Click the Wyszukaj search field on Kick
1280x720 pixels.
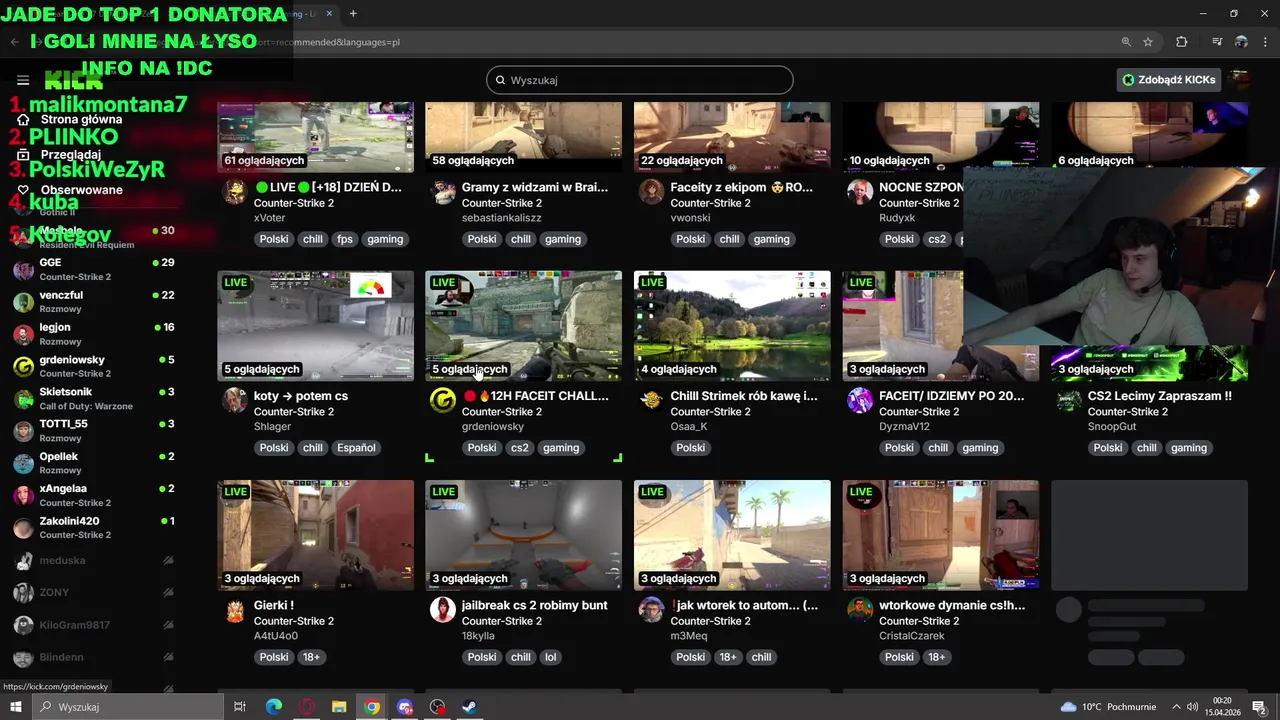tap(640, 80)
